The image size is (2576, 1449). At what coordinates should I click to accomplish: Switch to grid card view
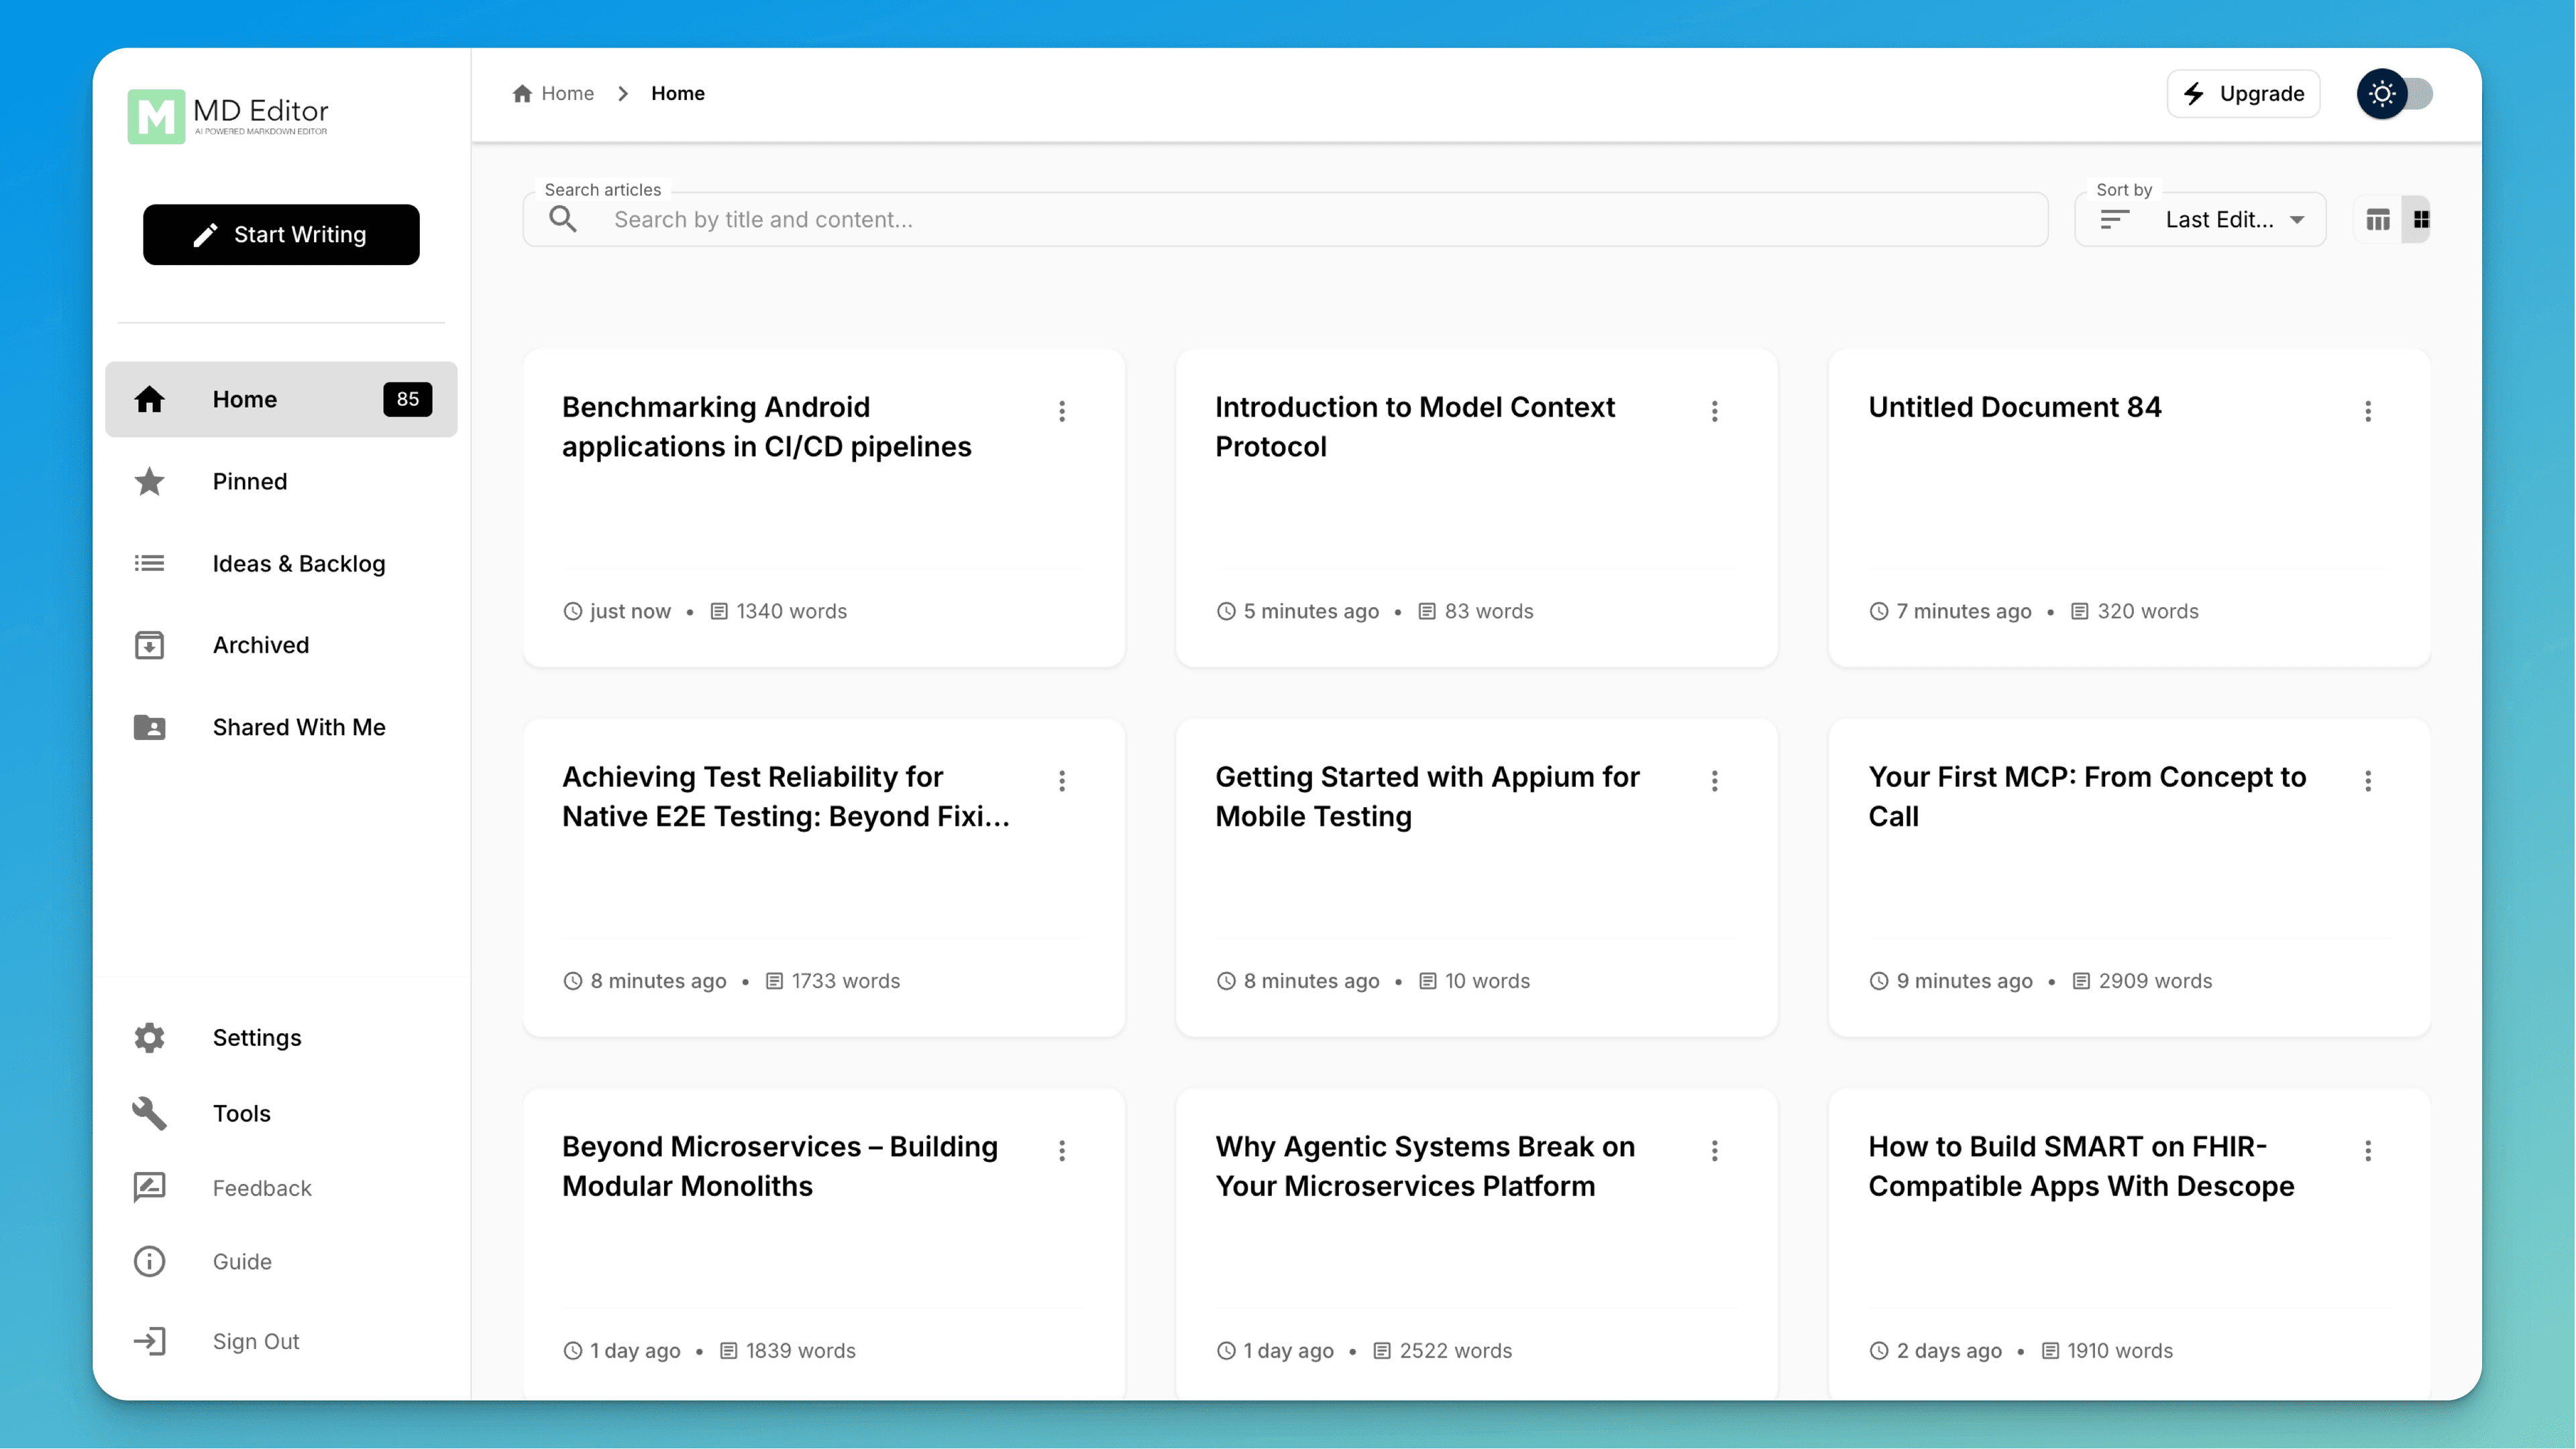point(2420,219)
